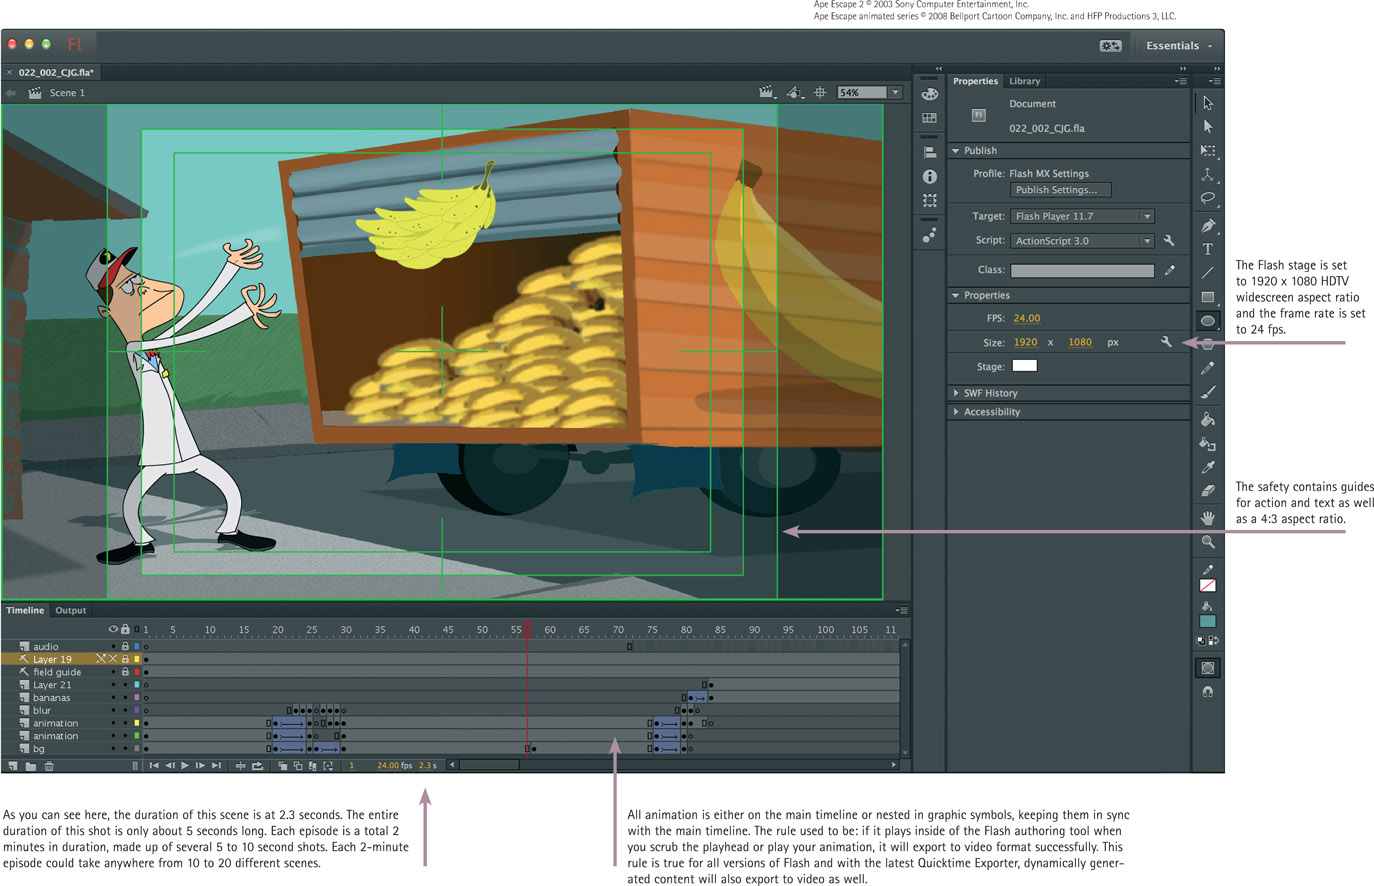
Task: Switch to the Properties tab
Action: [975, 81]
